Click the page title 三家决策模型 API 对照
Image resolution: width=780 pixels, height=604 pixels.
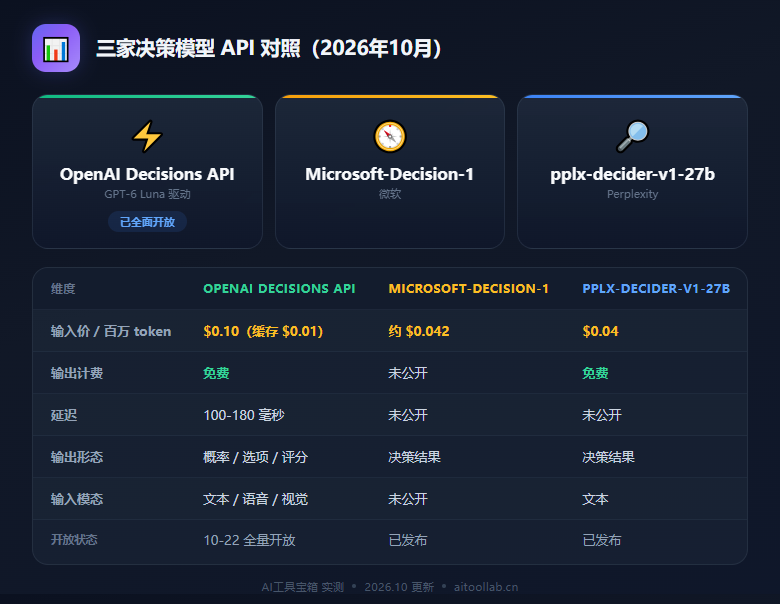click(x=269, y=48)
